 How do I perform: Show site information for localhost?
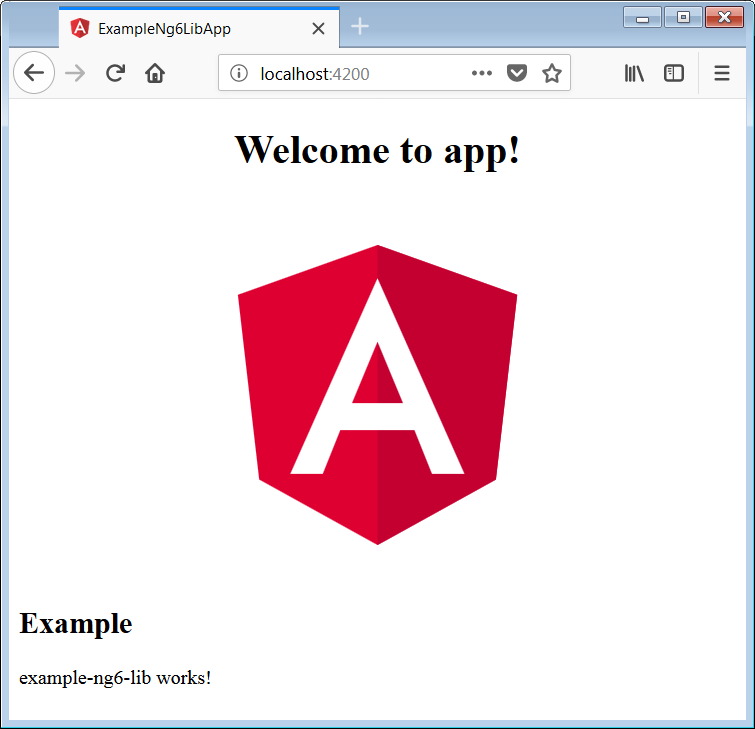[x=238, y=73]
